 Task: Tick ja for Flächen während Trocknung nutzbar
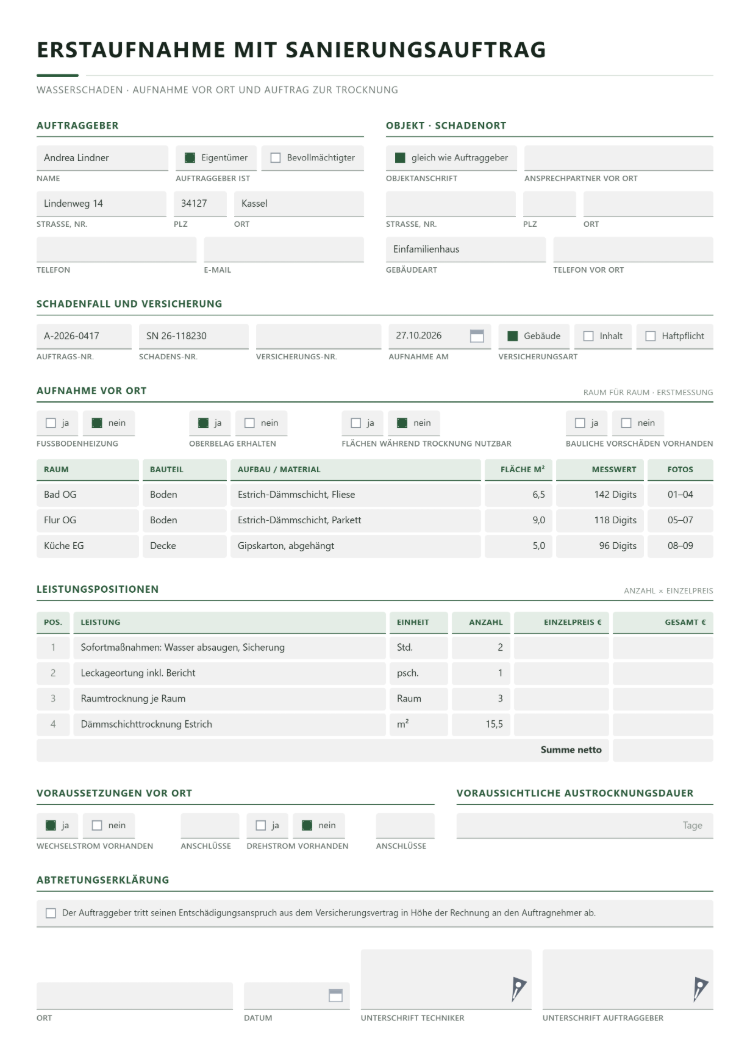(356, 423)
